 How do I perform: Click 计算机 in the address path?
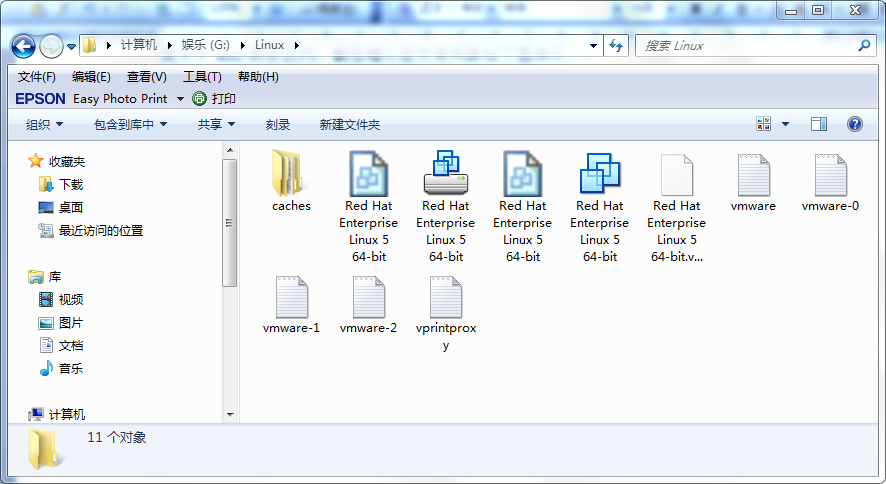point(138,45)
